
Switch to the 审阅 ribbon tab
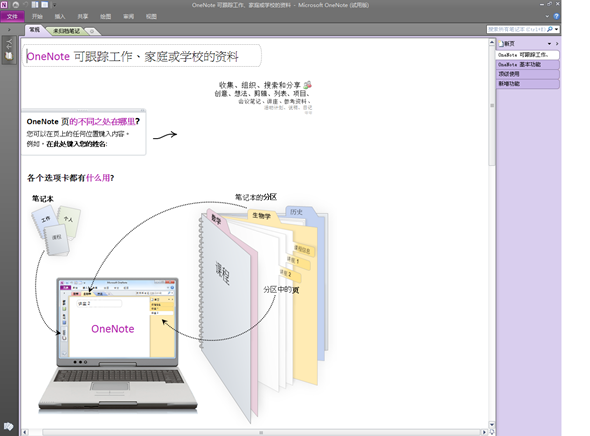tap(129, 17)
